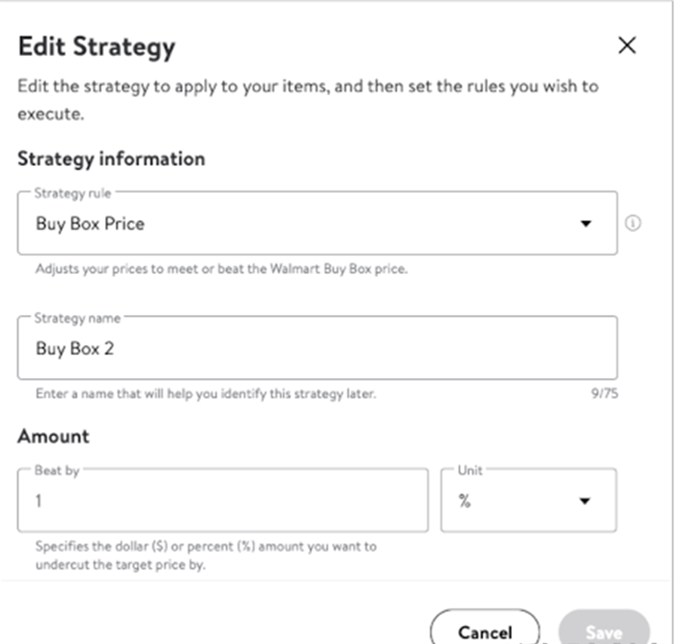676x644 pixels.
Task: Click the Walmart Buy Box helper text
Action: tap(222, 269)
